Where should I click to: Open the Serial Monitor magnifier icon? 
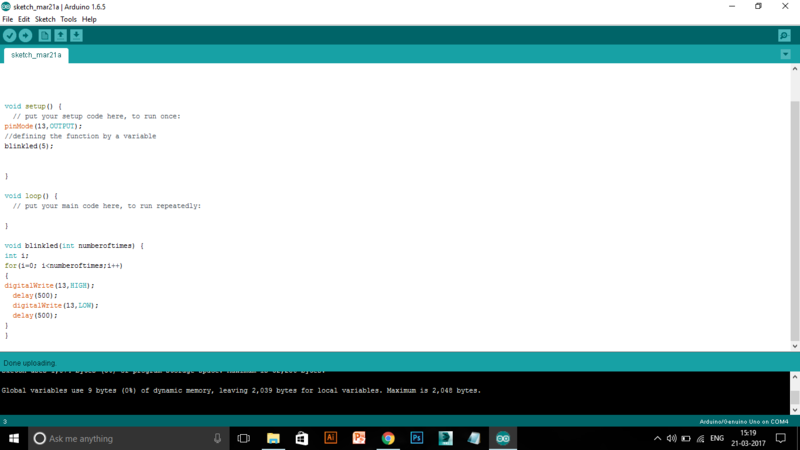[x=784, y=36]
